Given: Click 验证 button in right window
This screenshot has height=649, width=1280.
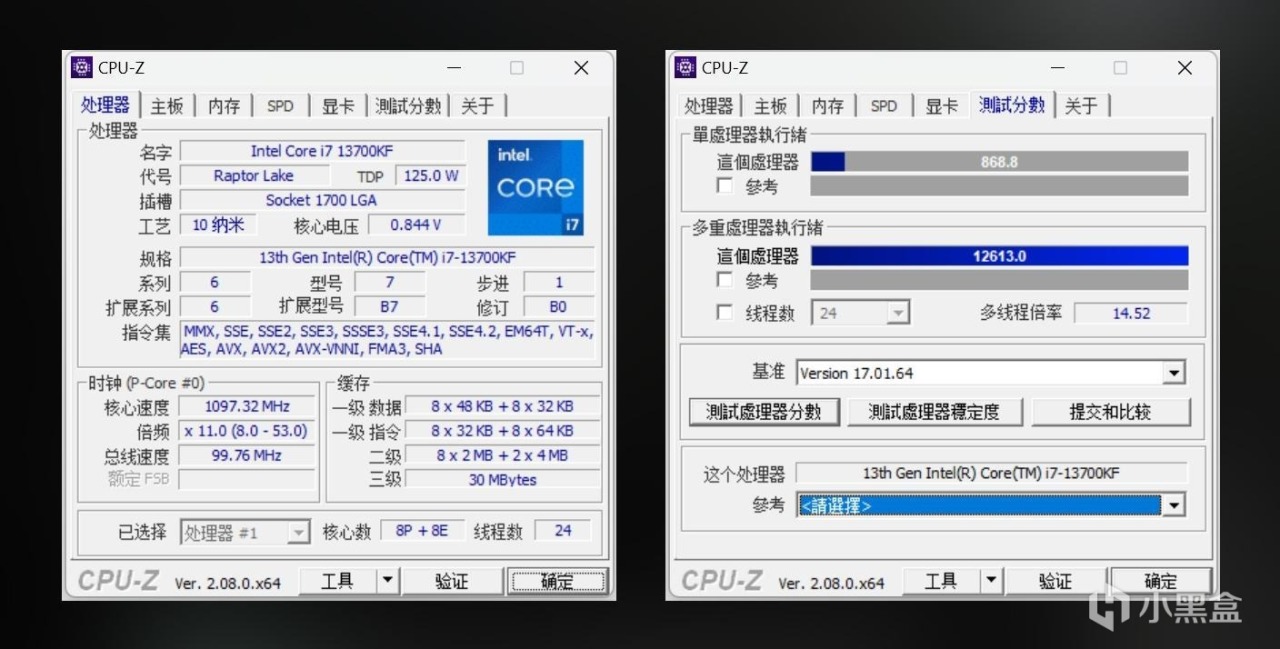Looking at the screenshot, I should (x=1056, y=581).
